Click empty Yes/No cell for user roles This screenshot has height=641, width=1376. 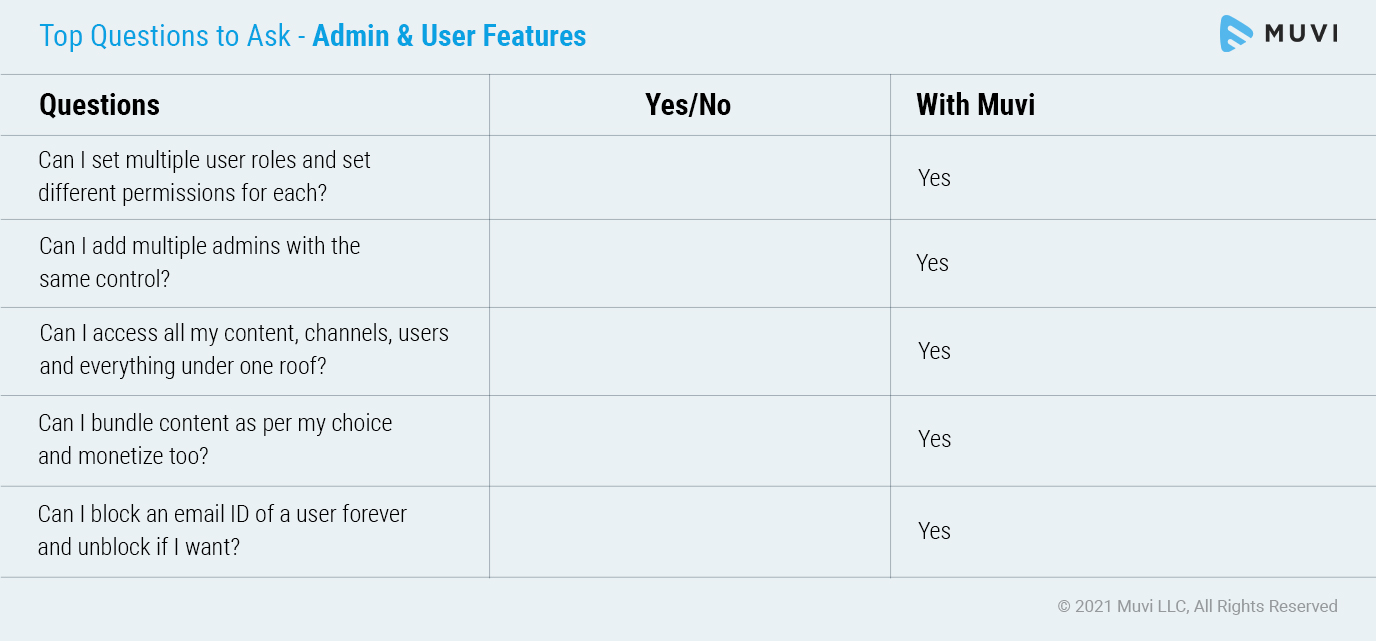tap(690, 177)
